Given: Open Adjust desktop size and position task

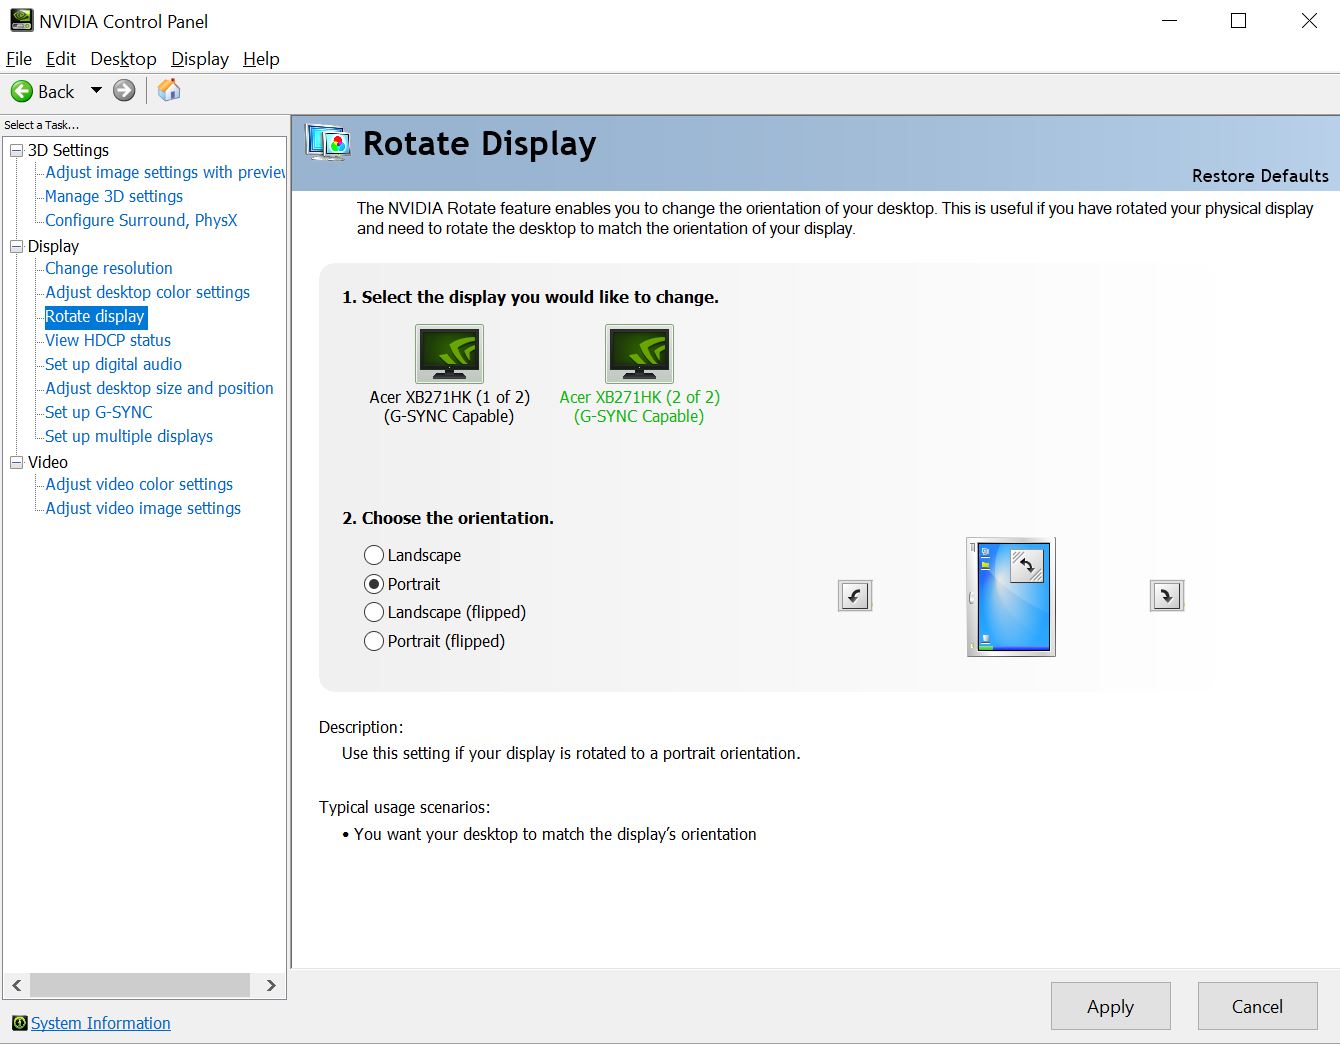Looking at the screenshot, I should (x=159, y=388).
